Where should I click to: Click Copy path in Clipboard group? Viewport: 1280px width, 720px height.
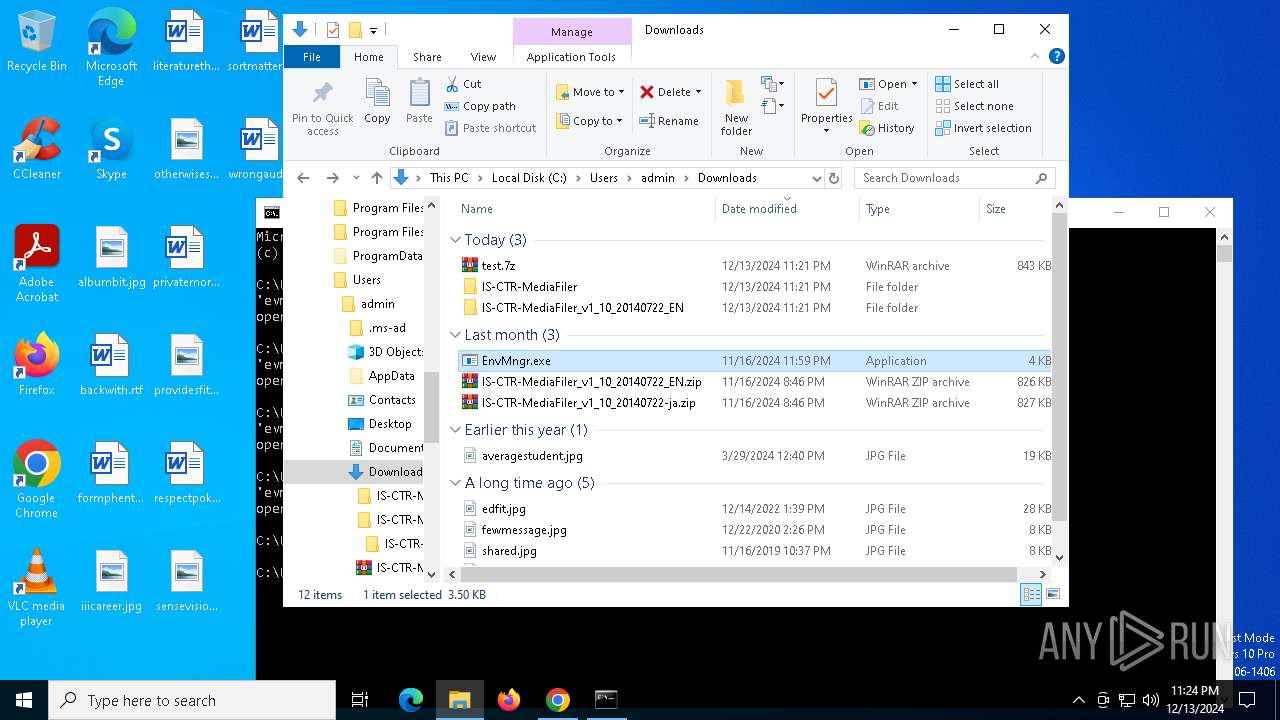[480, 106]
